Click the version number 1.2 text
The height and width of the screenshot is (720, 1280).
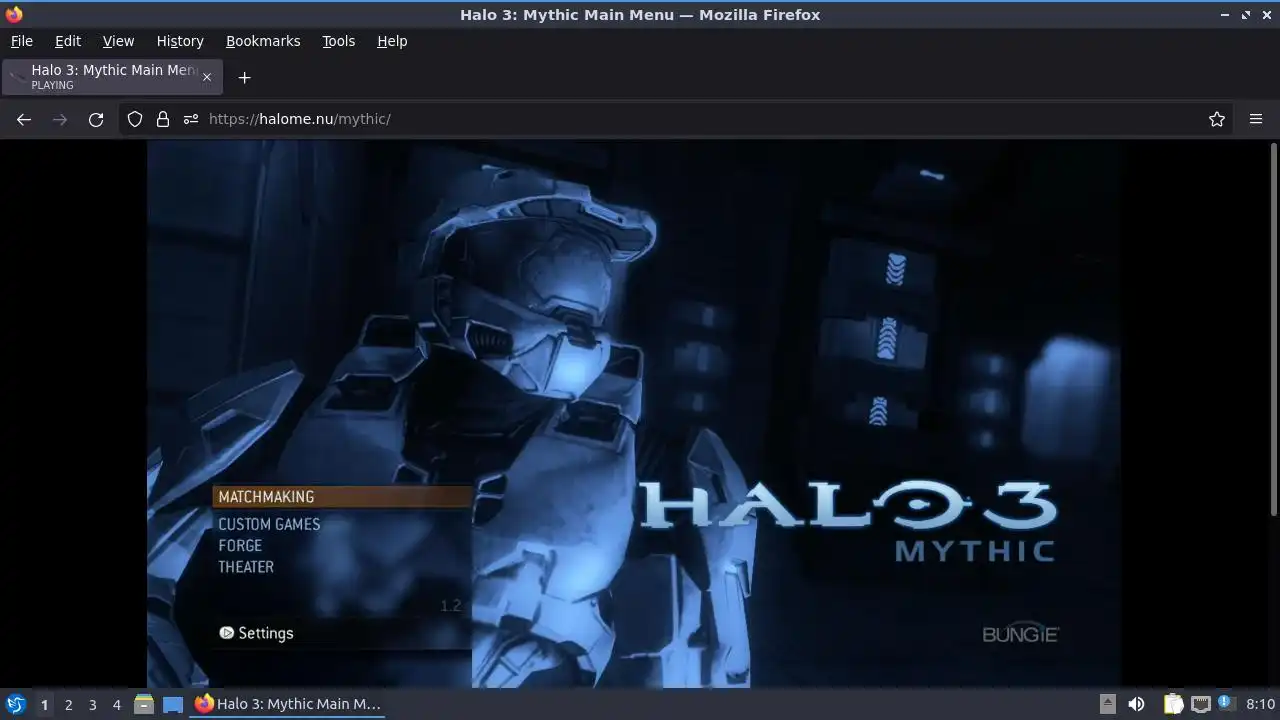451,606
